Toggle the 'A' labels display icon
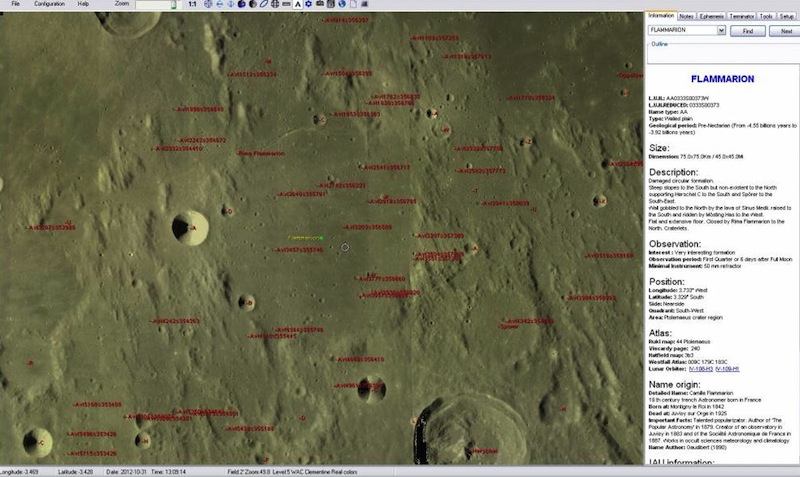Image resolution: width=800 pixels, height=477 pixels. coord(297,4)
